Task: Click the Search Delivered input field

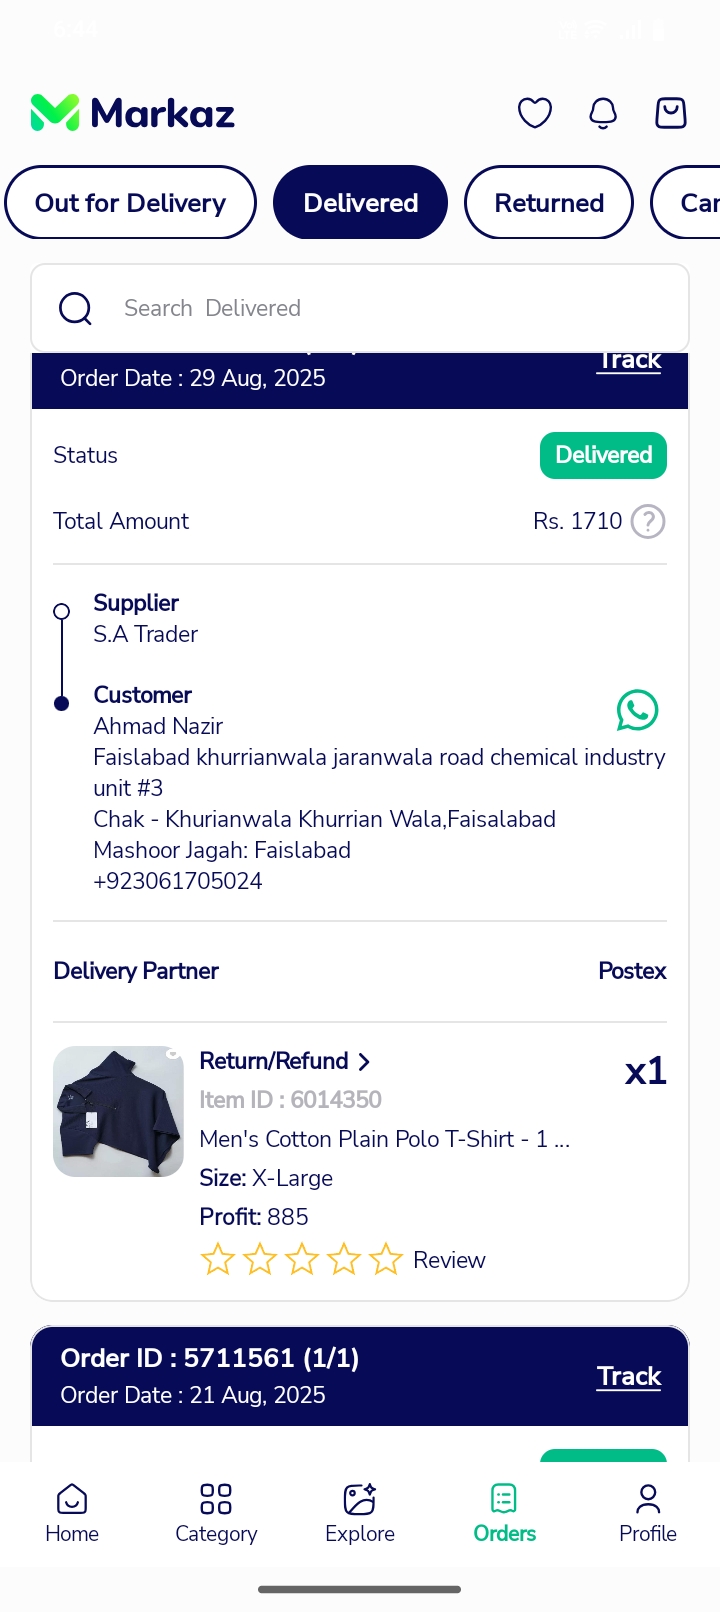Action: tap(360, 308)
